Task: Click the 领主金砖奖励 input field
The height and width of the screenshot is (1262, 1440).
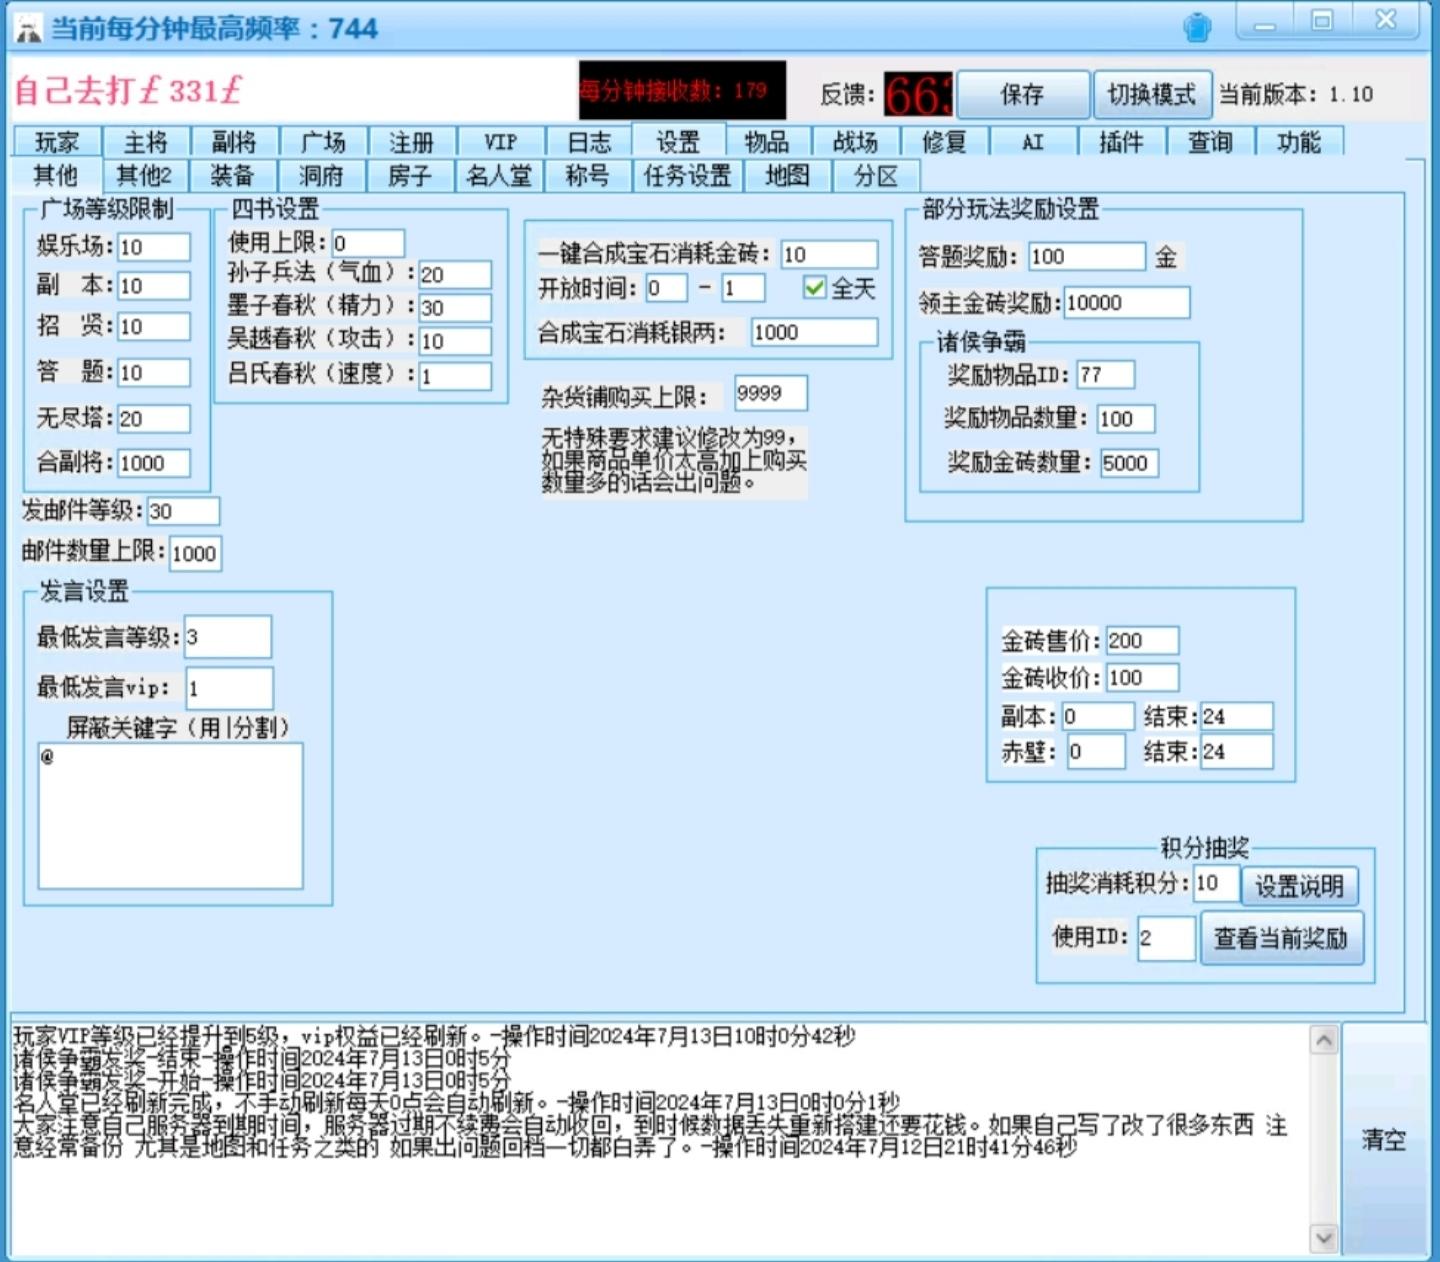Action: 1127,302
